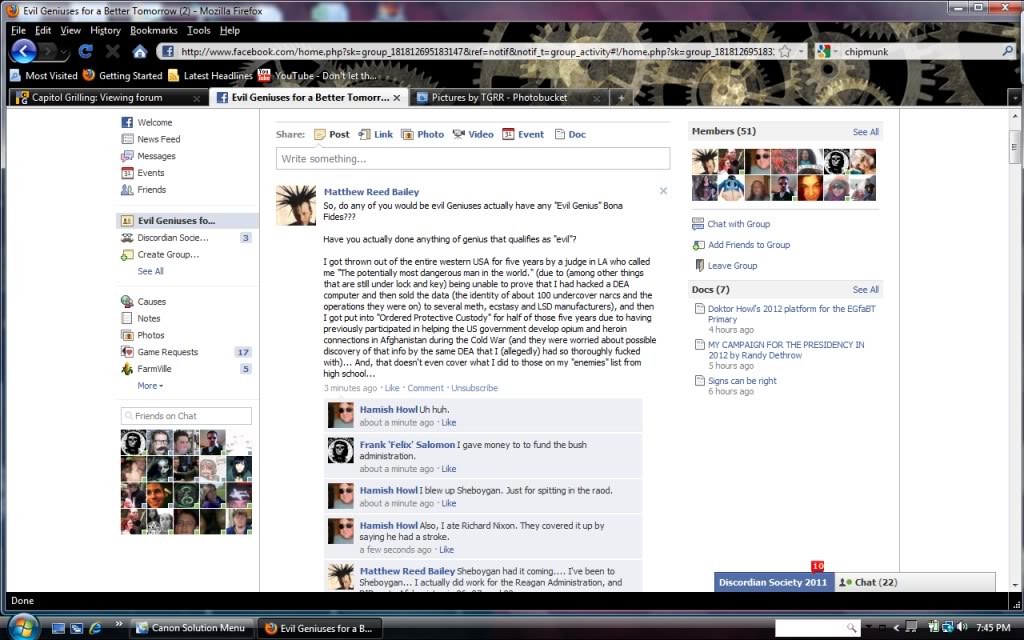Image resolution: width=1024 pixels, height=640 pixels.
Task: Click Unsubscribe under Matthew Reed Bailey's post
Action: pos(474,388)
